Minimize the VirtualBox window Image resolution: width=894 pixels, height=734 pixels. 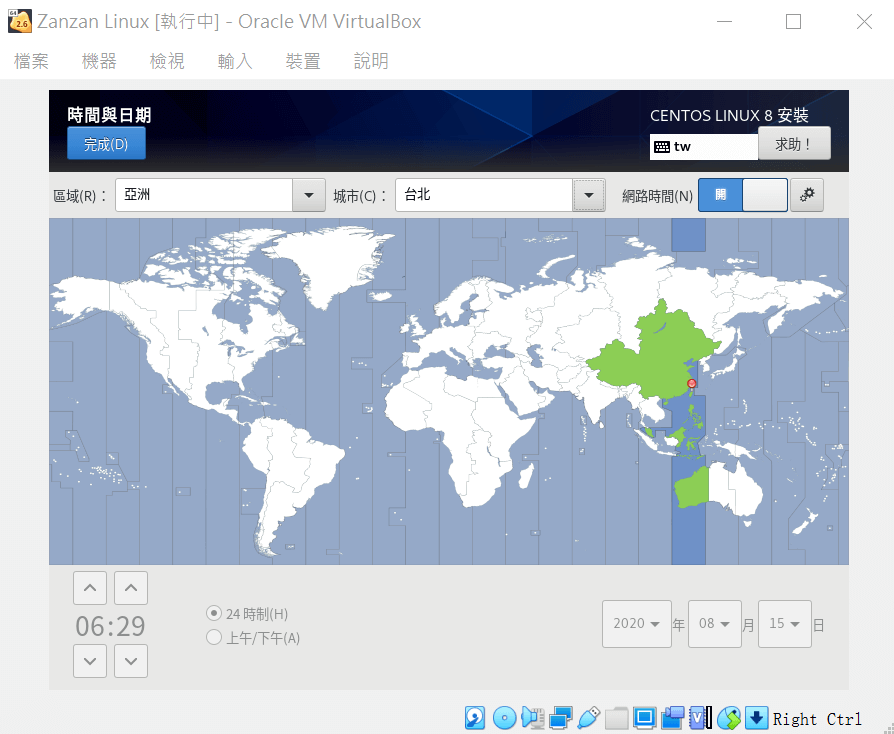(724, 22)
